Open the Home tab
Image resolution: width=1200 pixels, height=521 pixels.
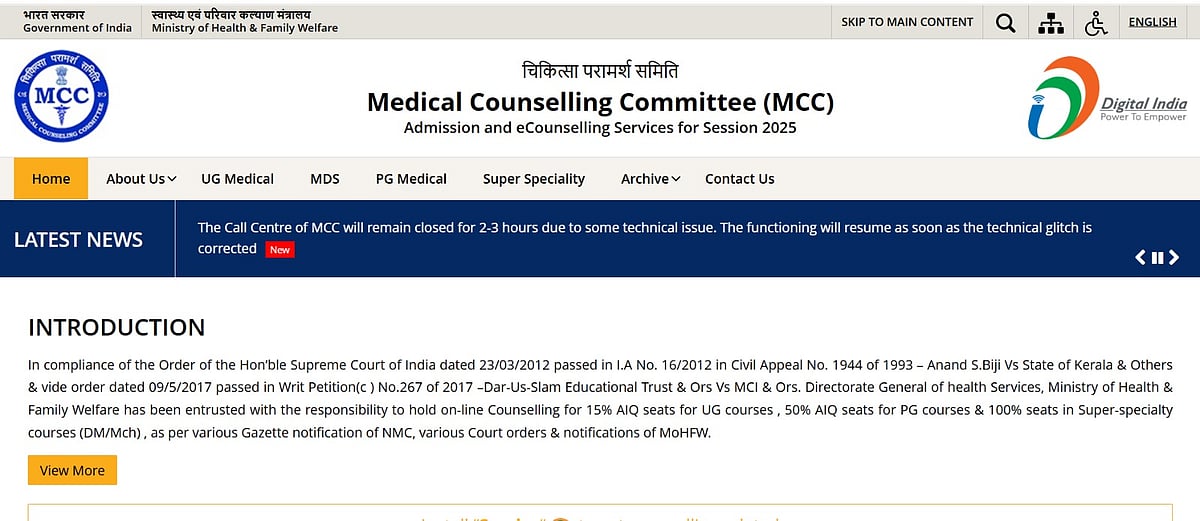click(51, 179)
